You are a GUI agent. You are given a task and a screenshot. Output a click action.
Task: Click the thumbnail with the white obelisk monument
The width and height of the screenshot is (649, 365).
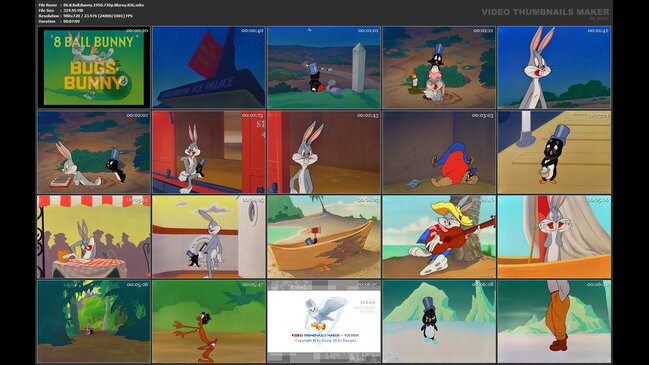pyautogui.click(x=324, y=67)
